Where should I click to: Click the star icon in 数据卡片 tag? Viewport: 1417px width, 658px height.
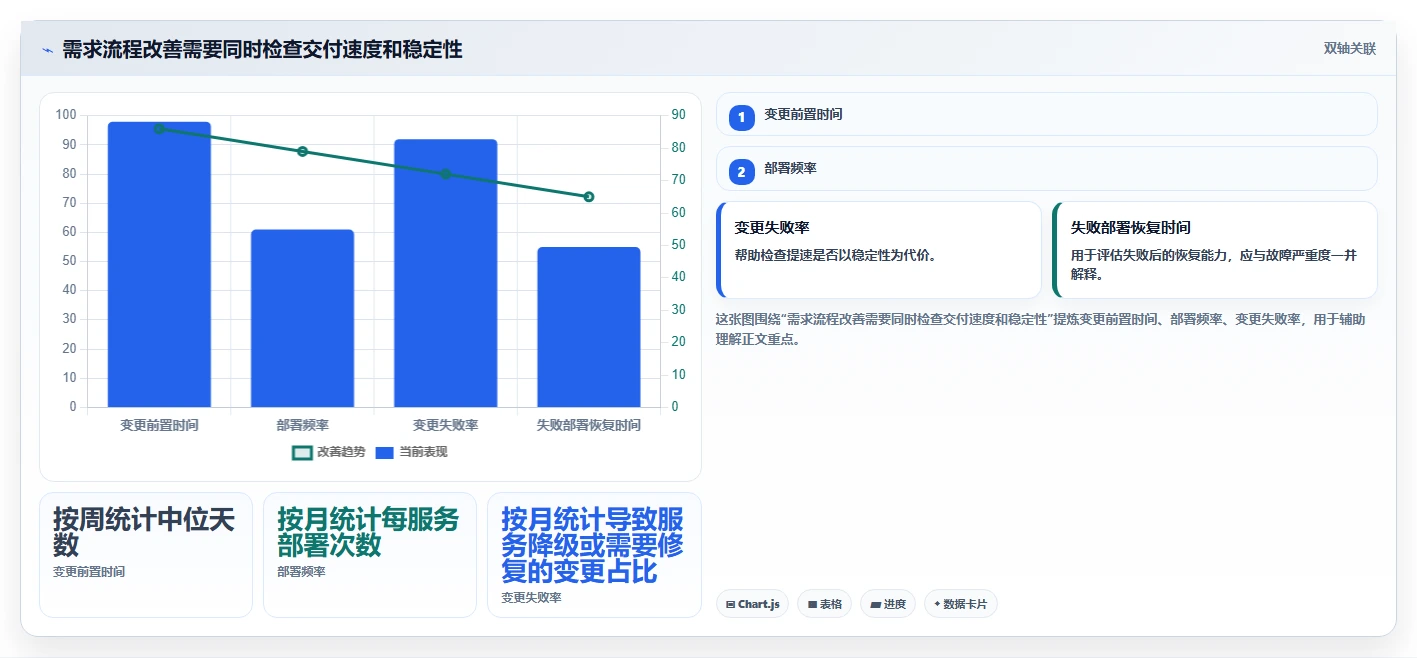937,604
